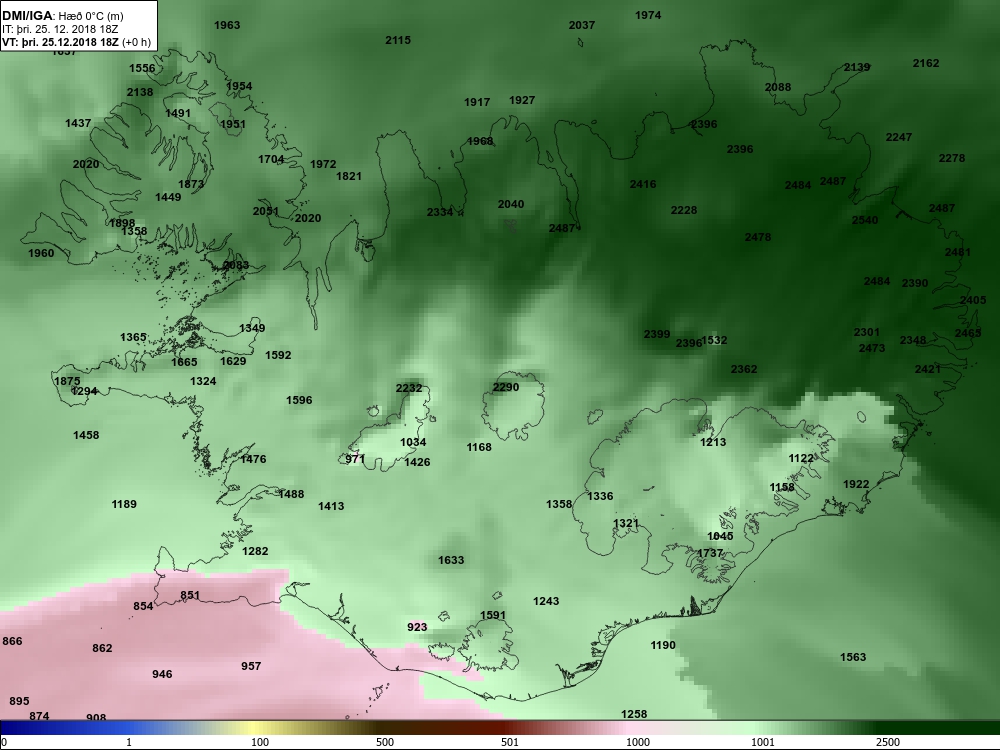Select the 2540 value in the east
The image size is (1000, 750).
point(865,221)
